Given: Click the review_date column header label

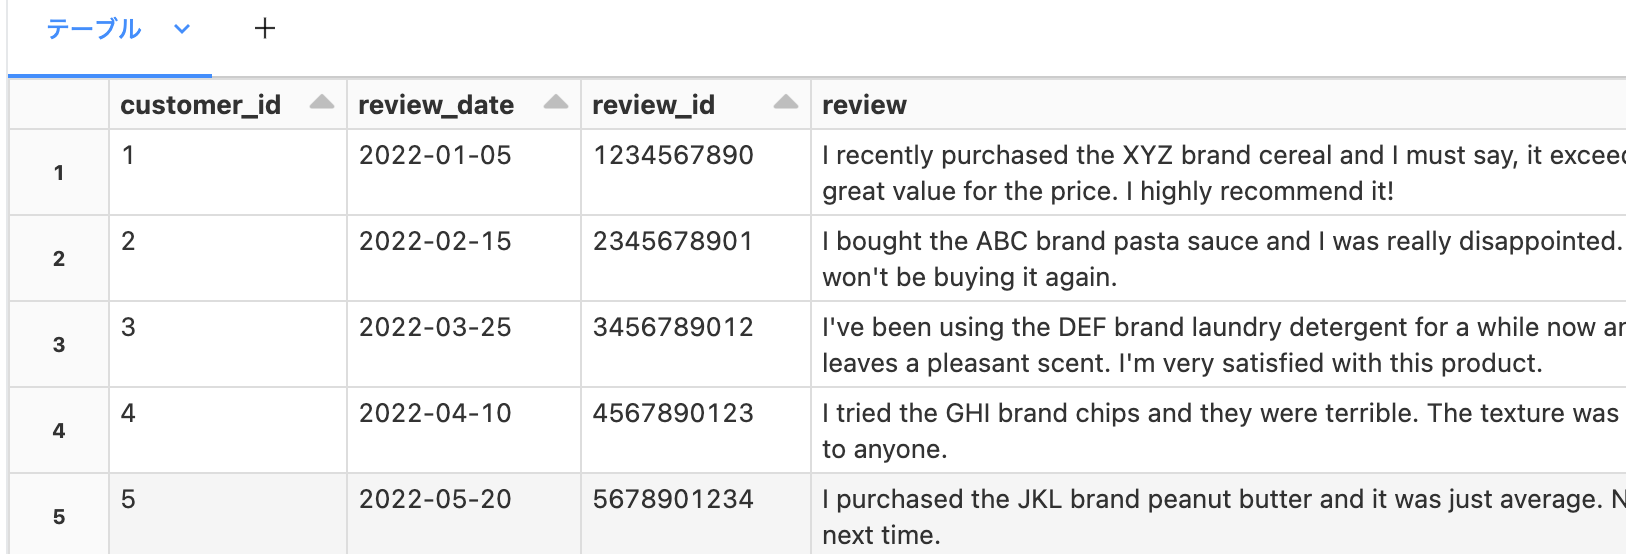Looking at the screenshot, I should (x=436, y=105).
